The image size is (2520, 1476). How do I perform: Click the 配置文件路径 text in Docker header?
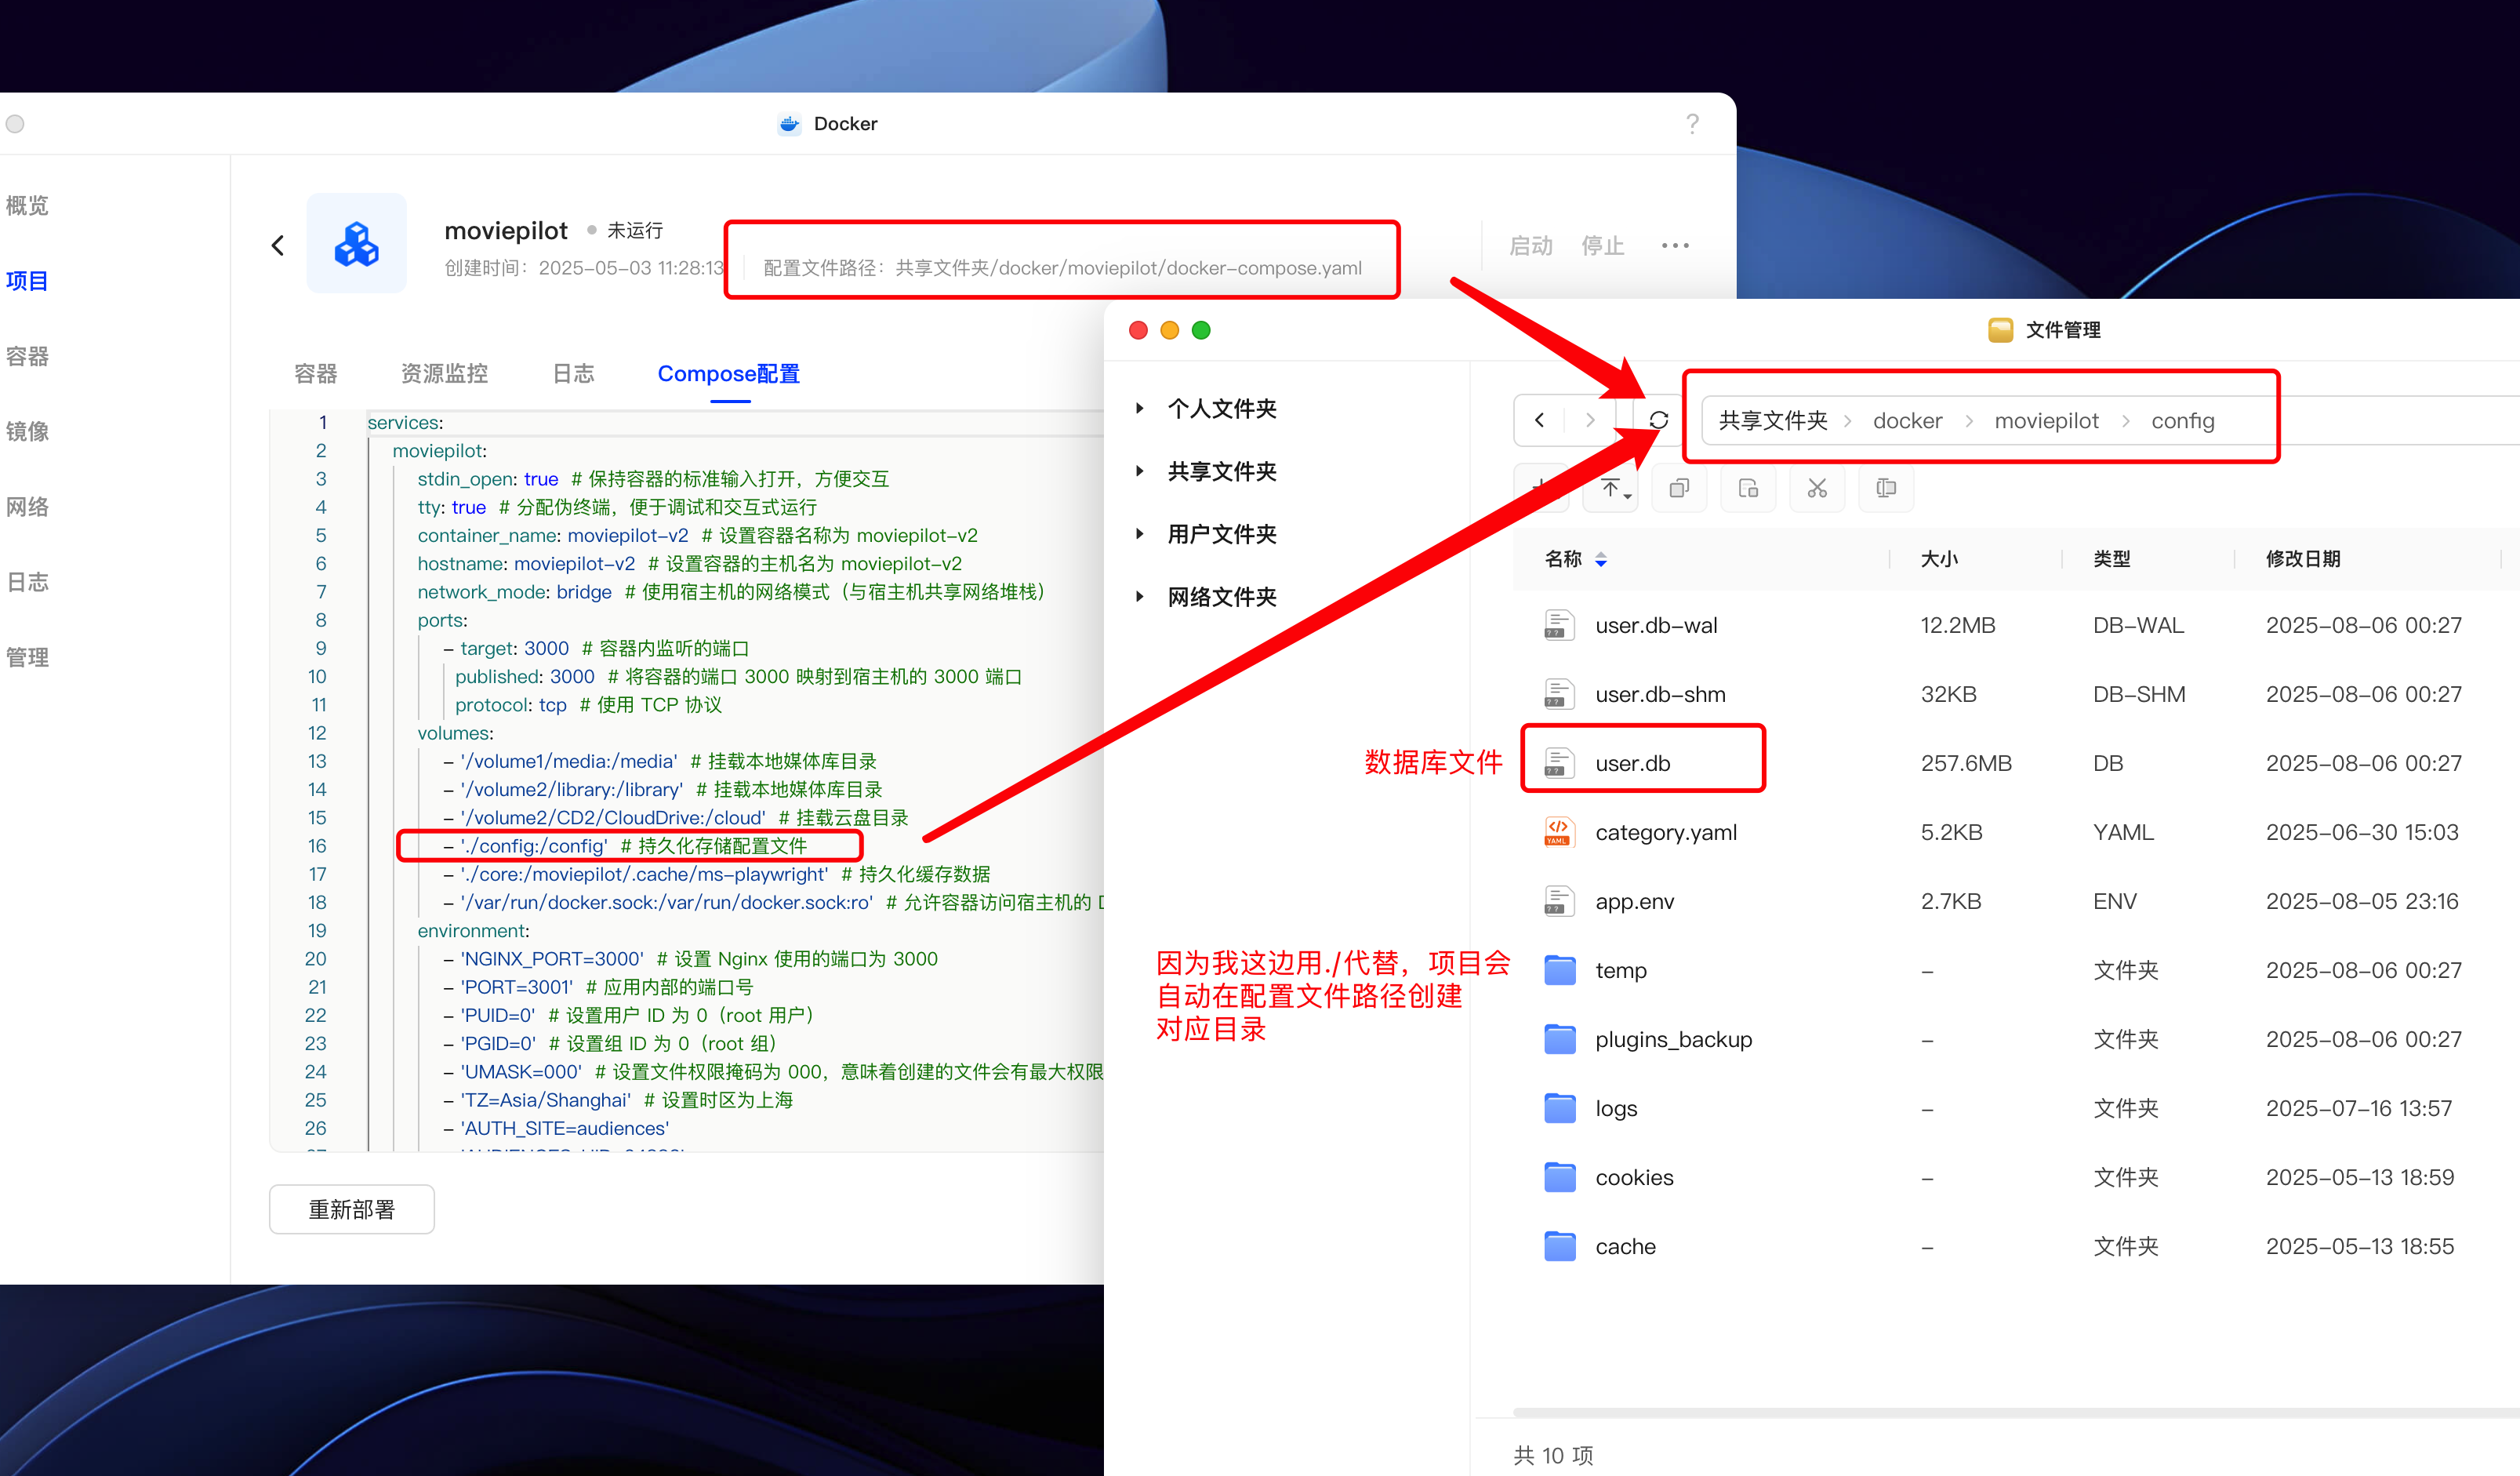tap(1062, 268)
